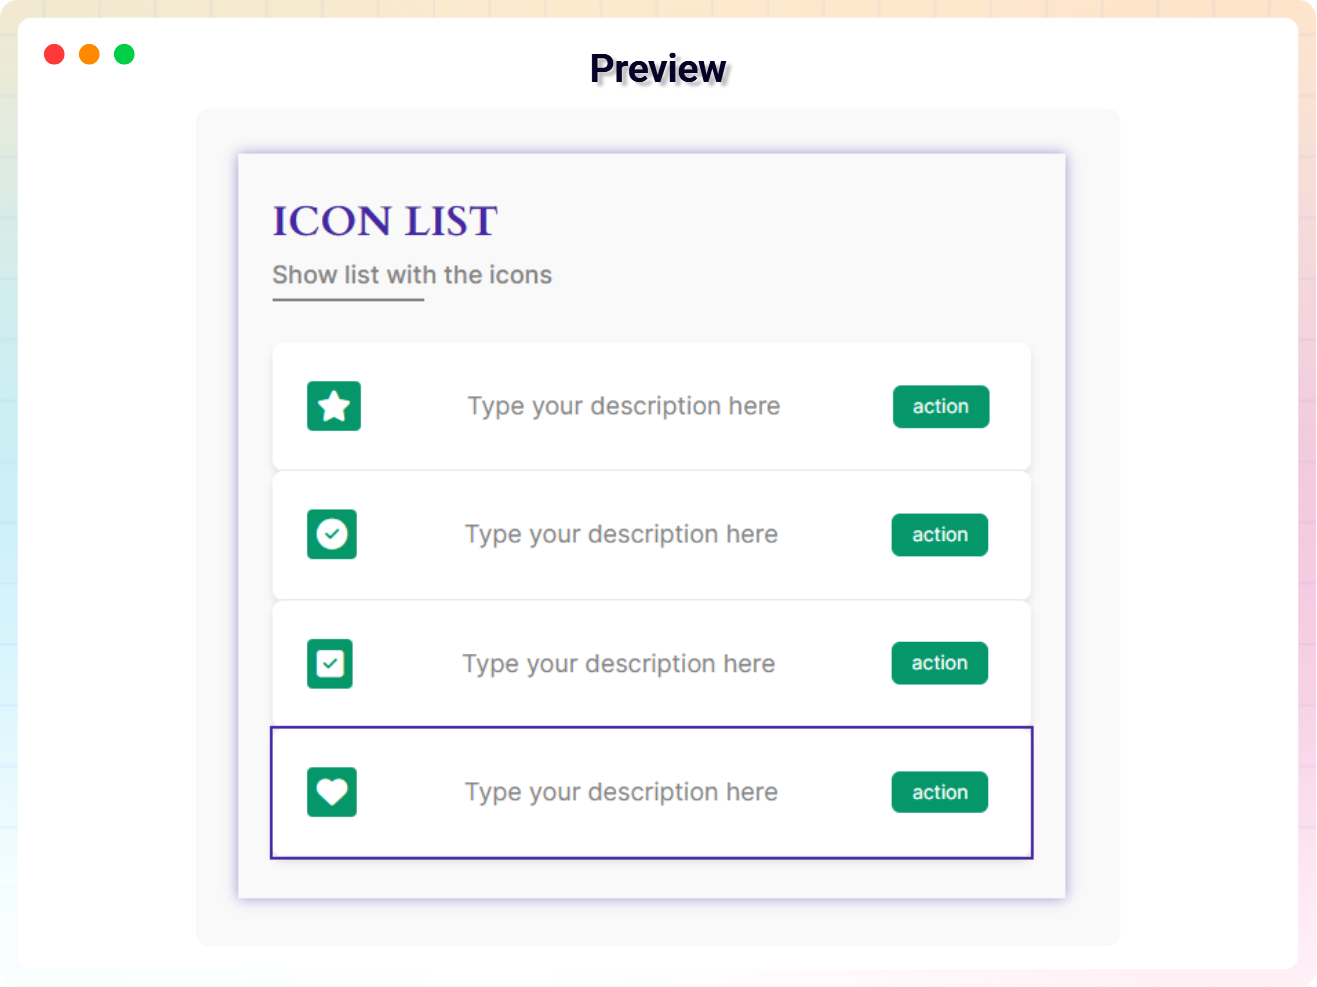The width and height of the screenshot is (1317, 987).
Task: Select the description text in the square-check row
Action: tap(618, 663)
